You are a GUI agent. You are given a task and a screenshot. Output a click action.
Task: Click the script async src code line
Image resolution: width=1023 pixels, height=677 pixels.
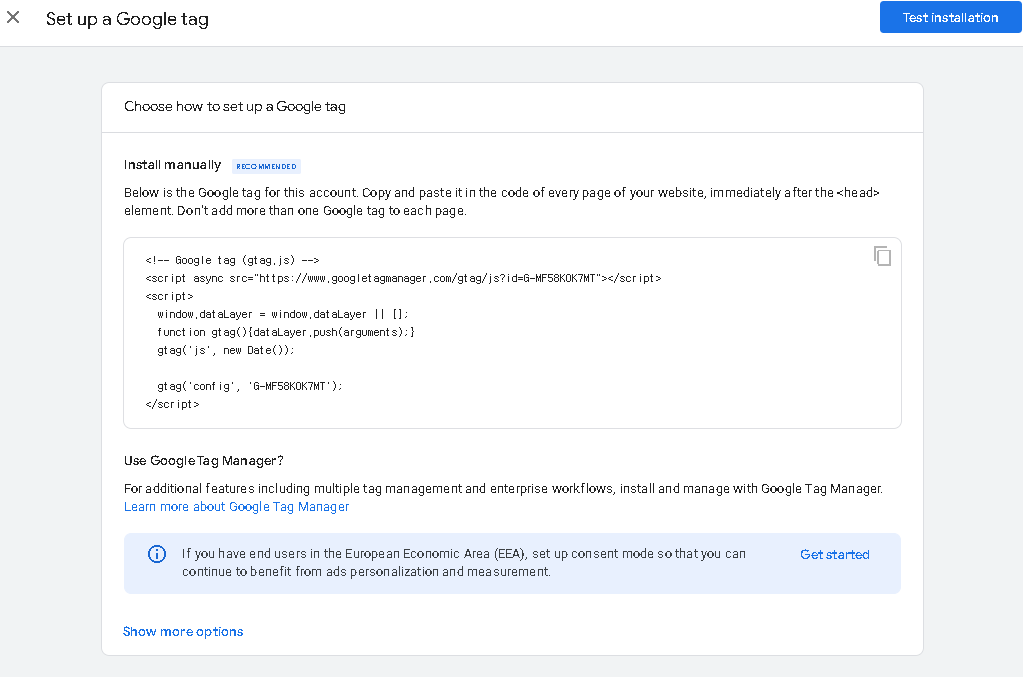402,278
